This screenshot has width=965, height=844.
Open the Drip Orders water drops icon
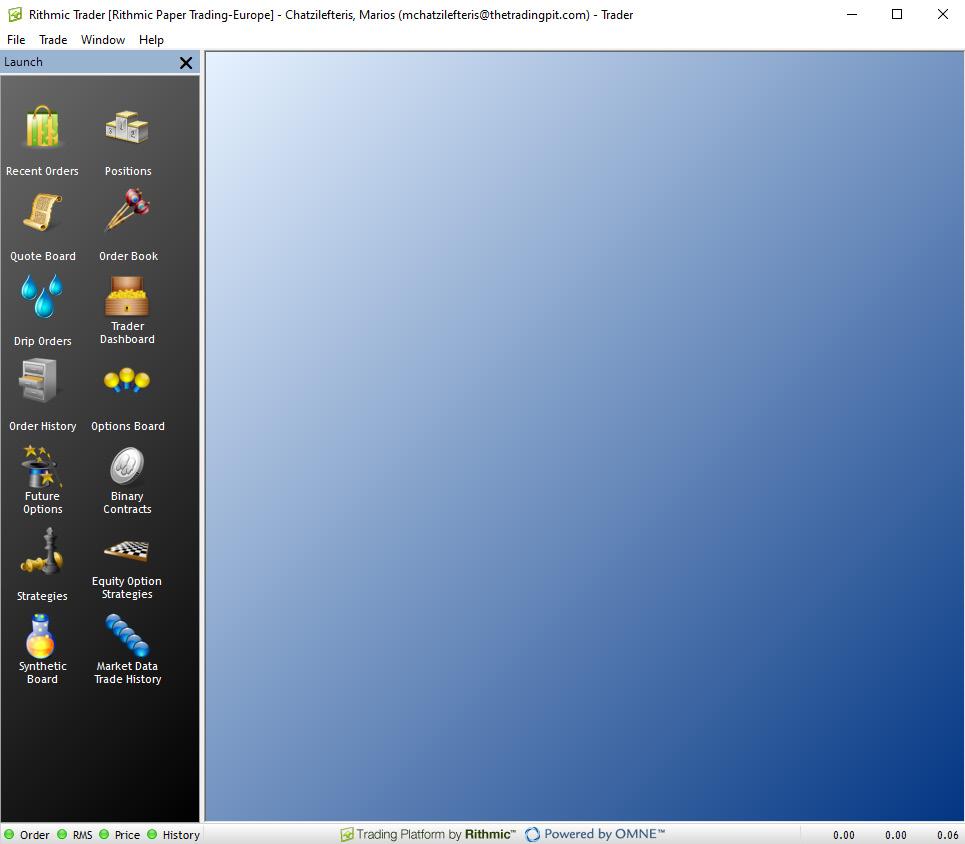coord(42,296)
